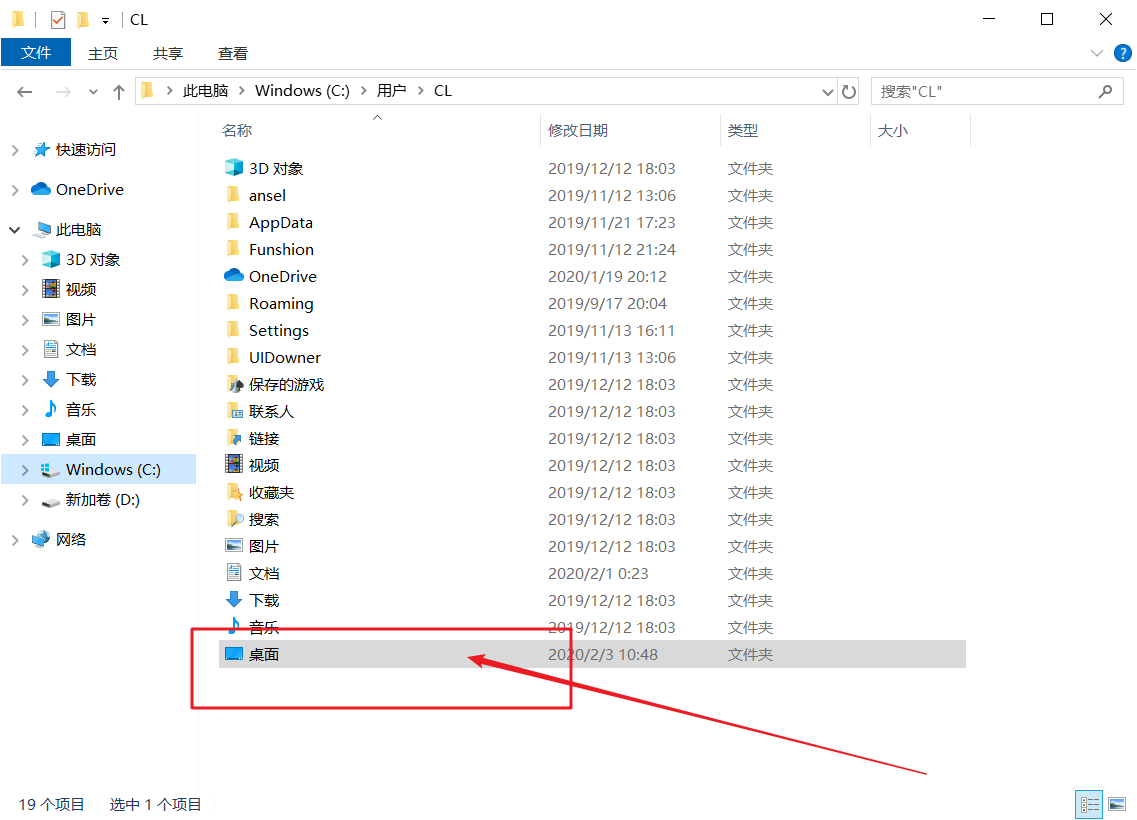Collapse the ribbon with the chevron near Help

1097,53
